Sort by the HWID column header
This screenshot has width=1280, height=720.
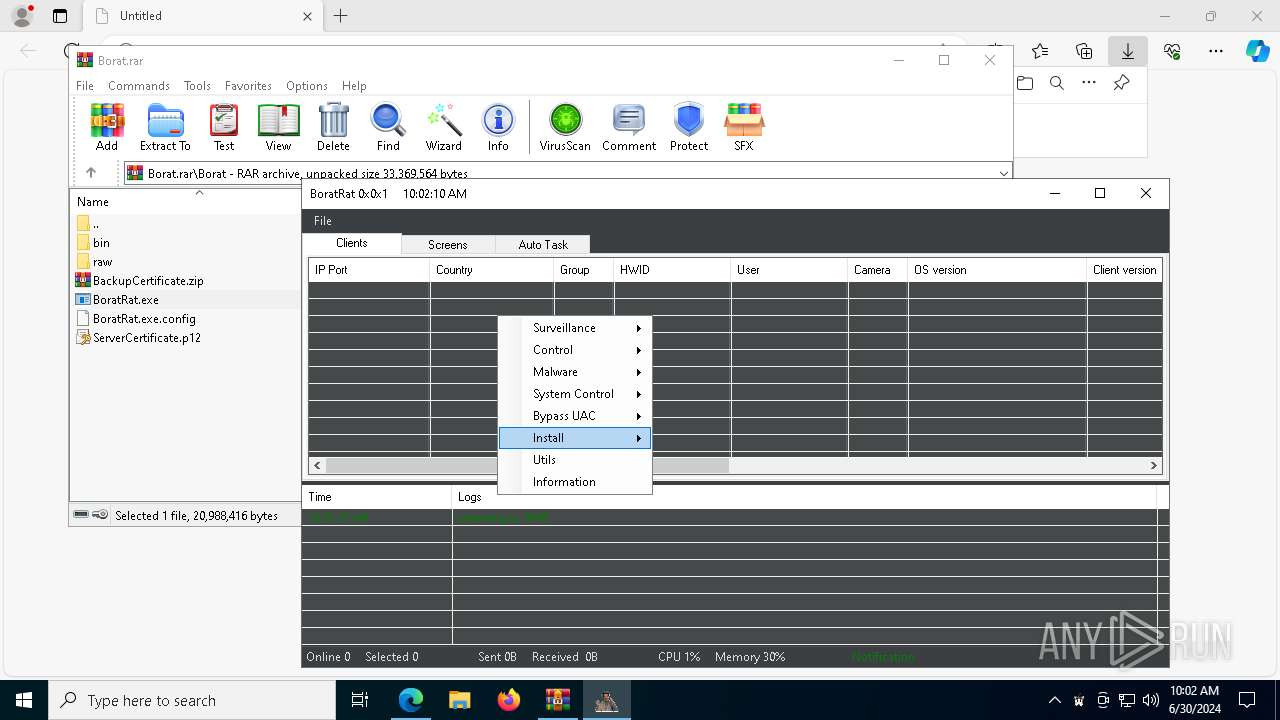click(x=672, y=270)
